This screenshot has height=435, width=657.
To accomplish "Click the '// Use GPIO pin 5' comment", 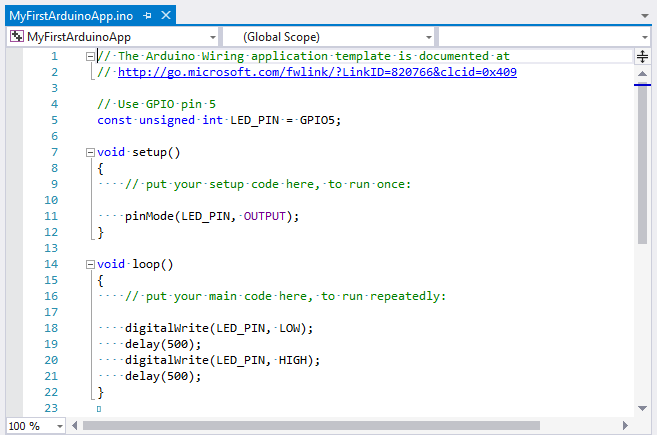I will coord(156,104).
